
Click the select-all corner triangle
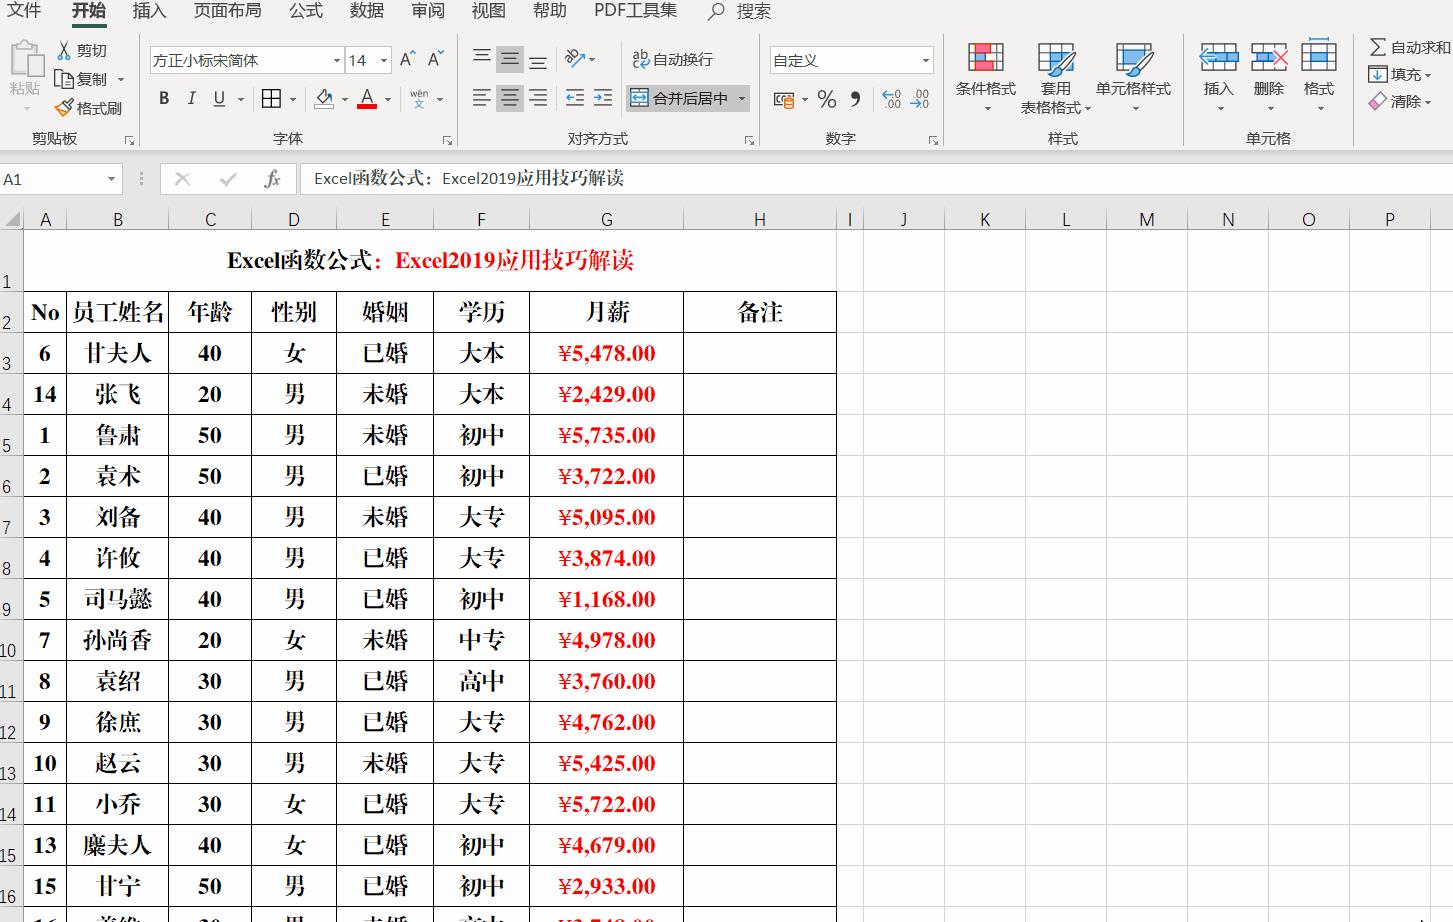coord(11,220)
